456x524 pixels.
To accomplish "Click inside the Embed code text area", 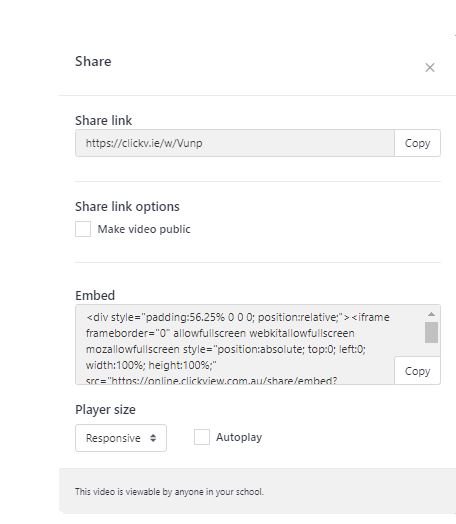I will coord(235,344).
